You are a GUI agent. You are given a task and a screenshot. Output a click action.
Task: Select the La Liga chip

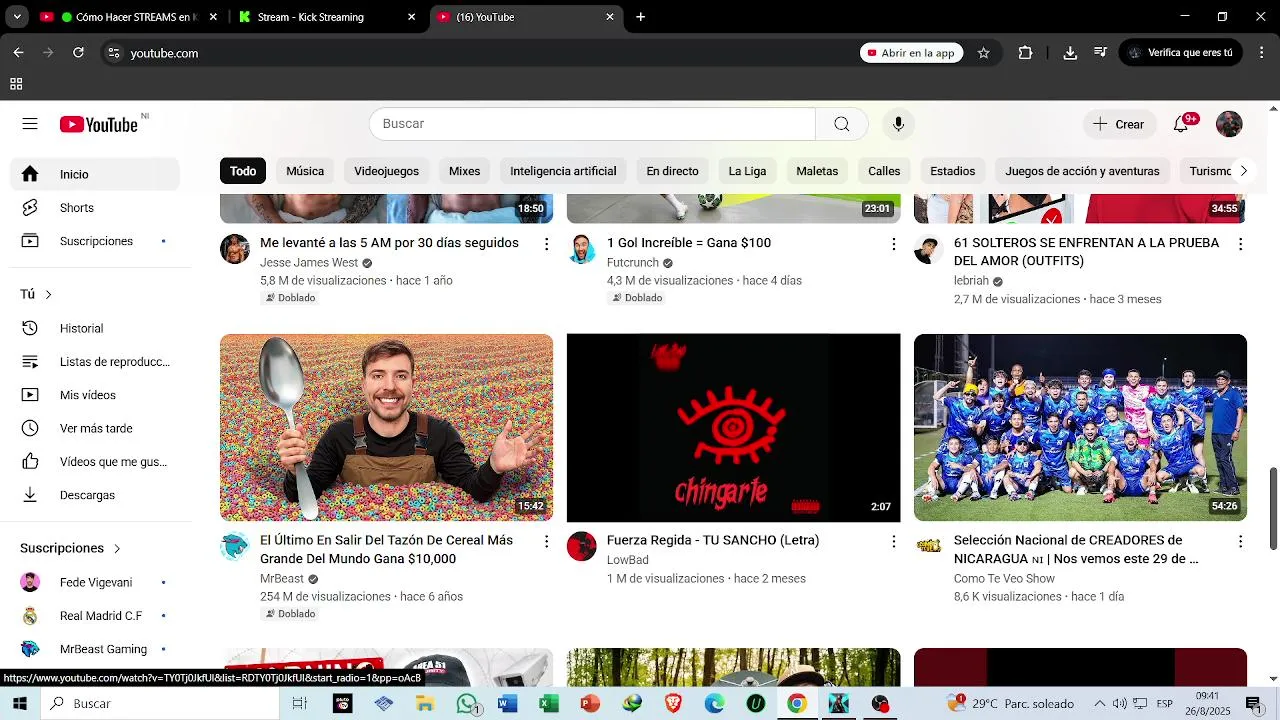pyautogui.click(x=747, y=171)
